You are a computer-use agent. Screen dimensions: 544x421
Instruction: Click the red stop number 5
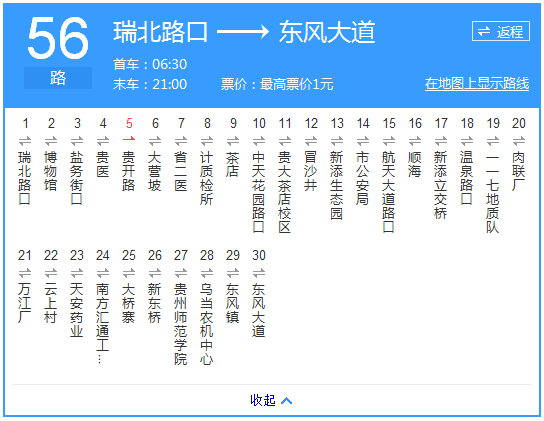129,123
